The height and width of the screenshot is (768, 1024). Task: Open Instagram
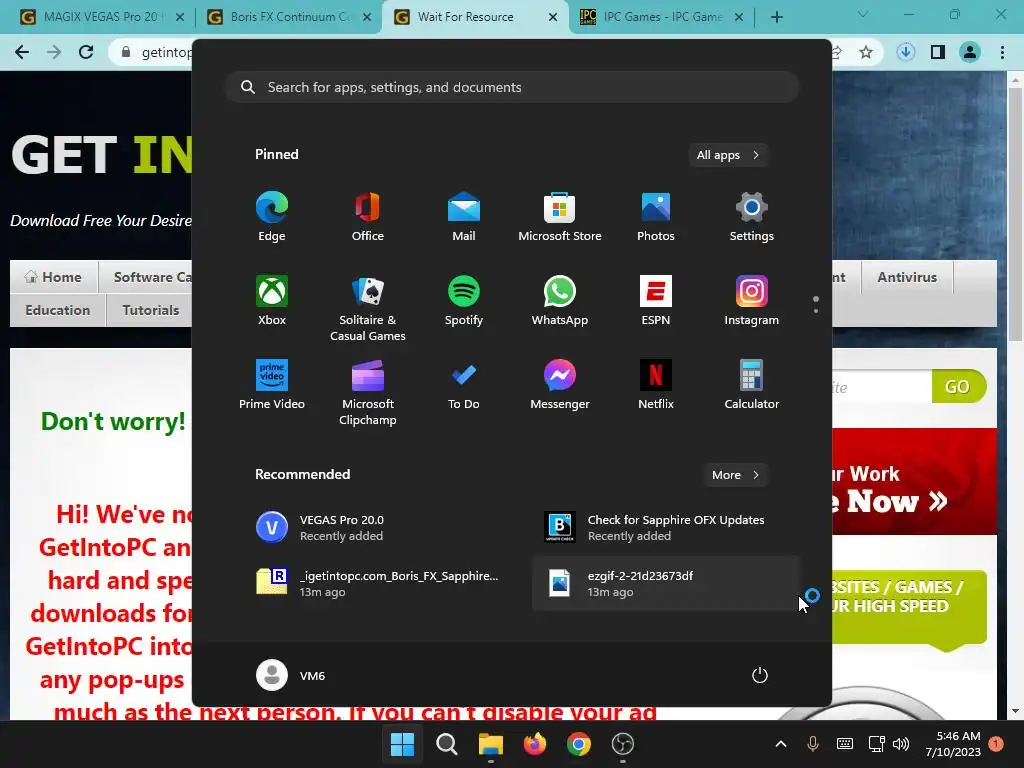pyautogui.click(x=752, y=300)
